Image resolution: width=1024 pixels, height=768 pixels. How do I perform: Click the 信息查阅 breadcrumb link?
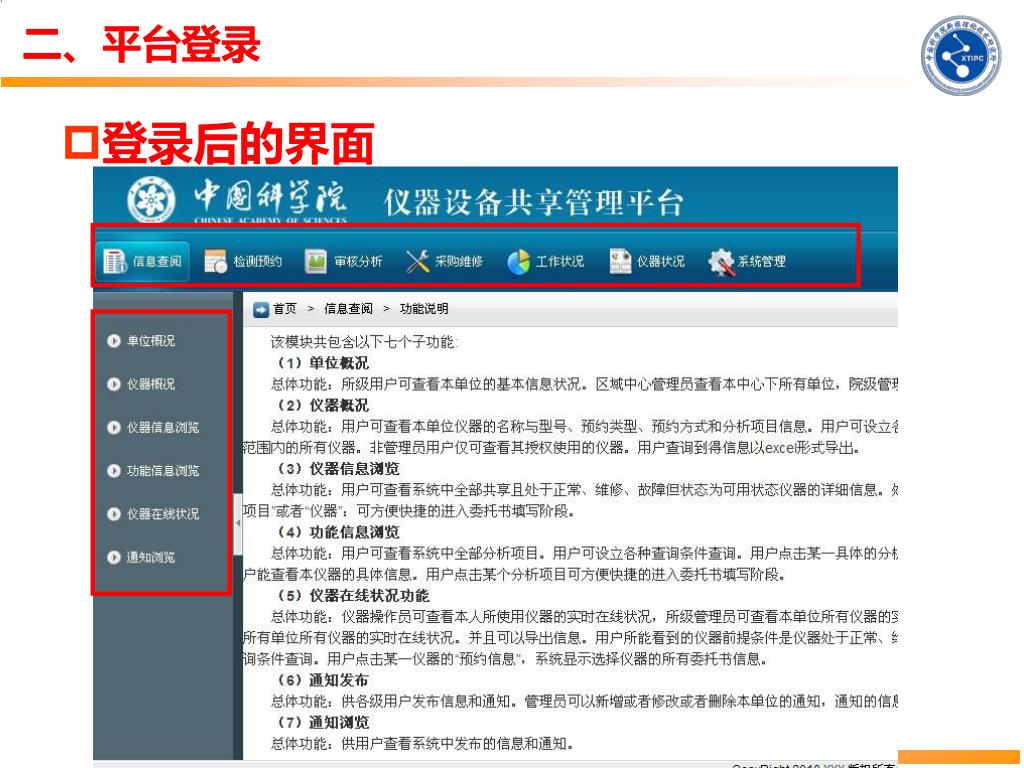click(x=348, y=309)
